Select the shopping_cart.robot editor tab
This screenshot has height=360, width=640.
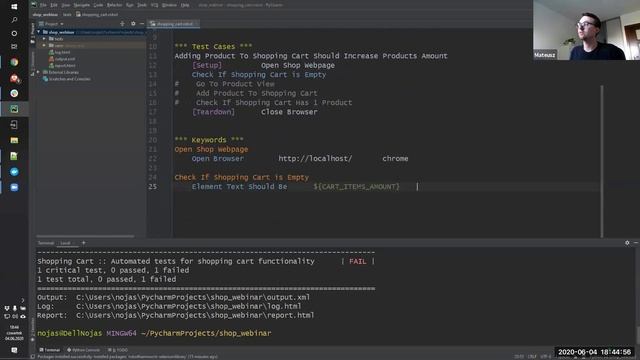[174, 24]
